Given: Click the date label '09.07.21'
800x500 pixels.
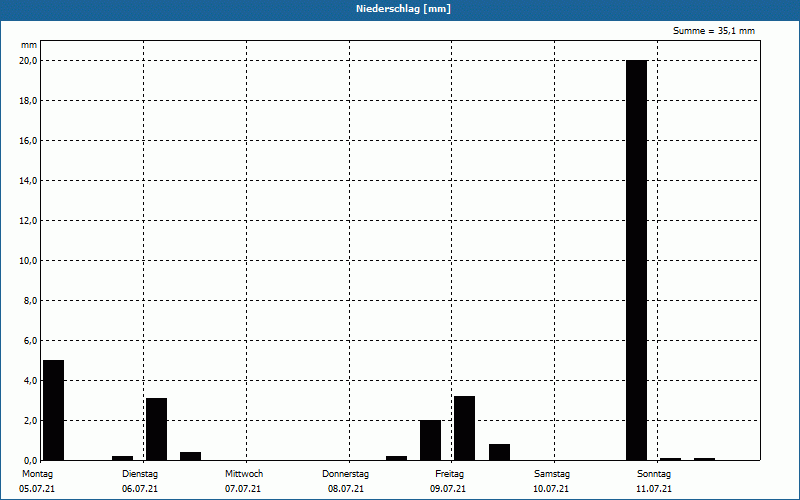Looking at the screenshot, I should click(x=447, y=489).
